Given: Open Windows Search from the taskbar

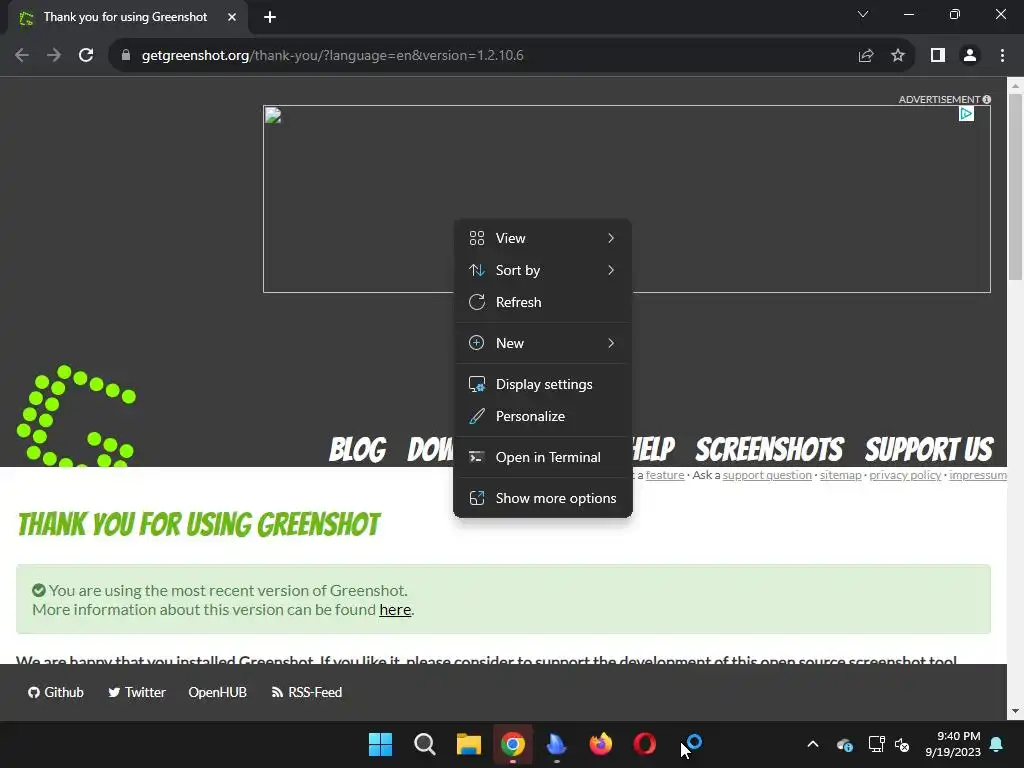Looking at the screenshot, I should pos(424,744).
